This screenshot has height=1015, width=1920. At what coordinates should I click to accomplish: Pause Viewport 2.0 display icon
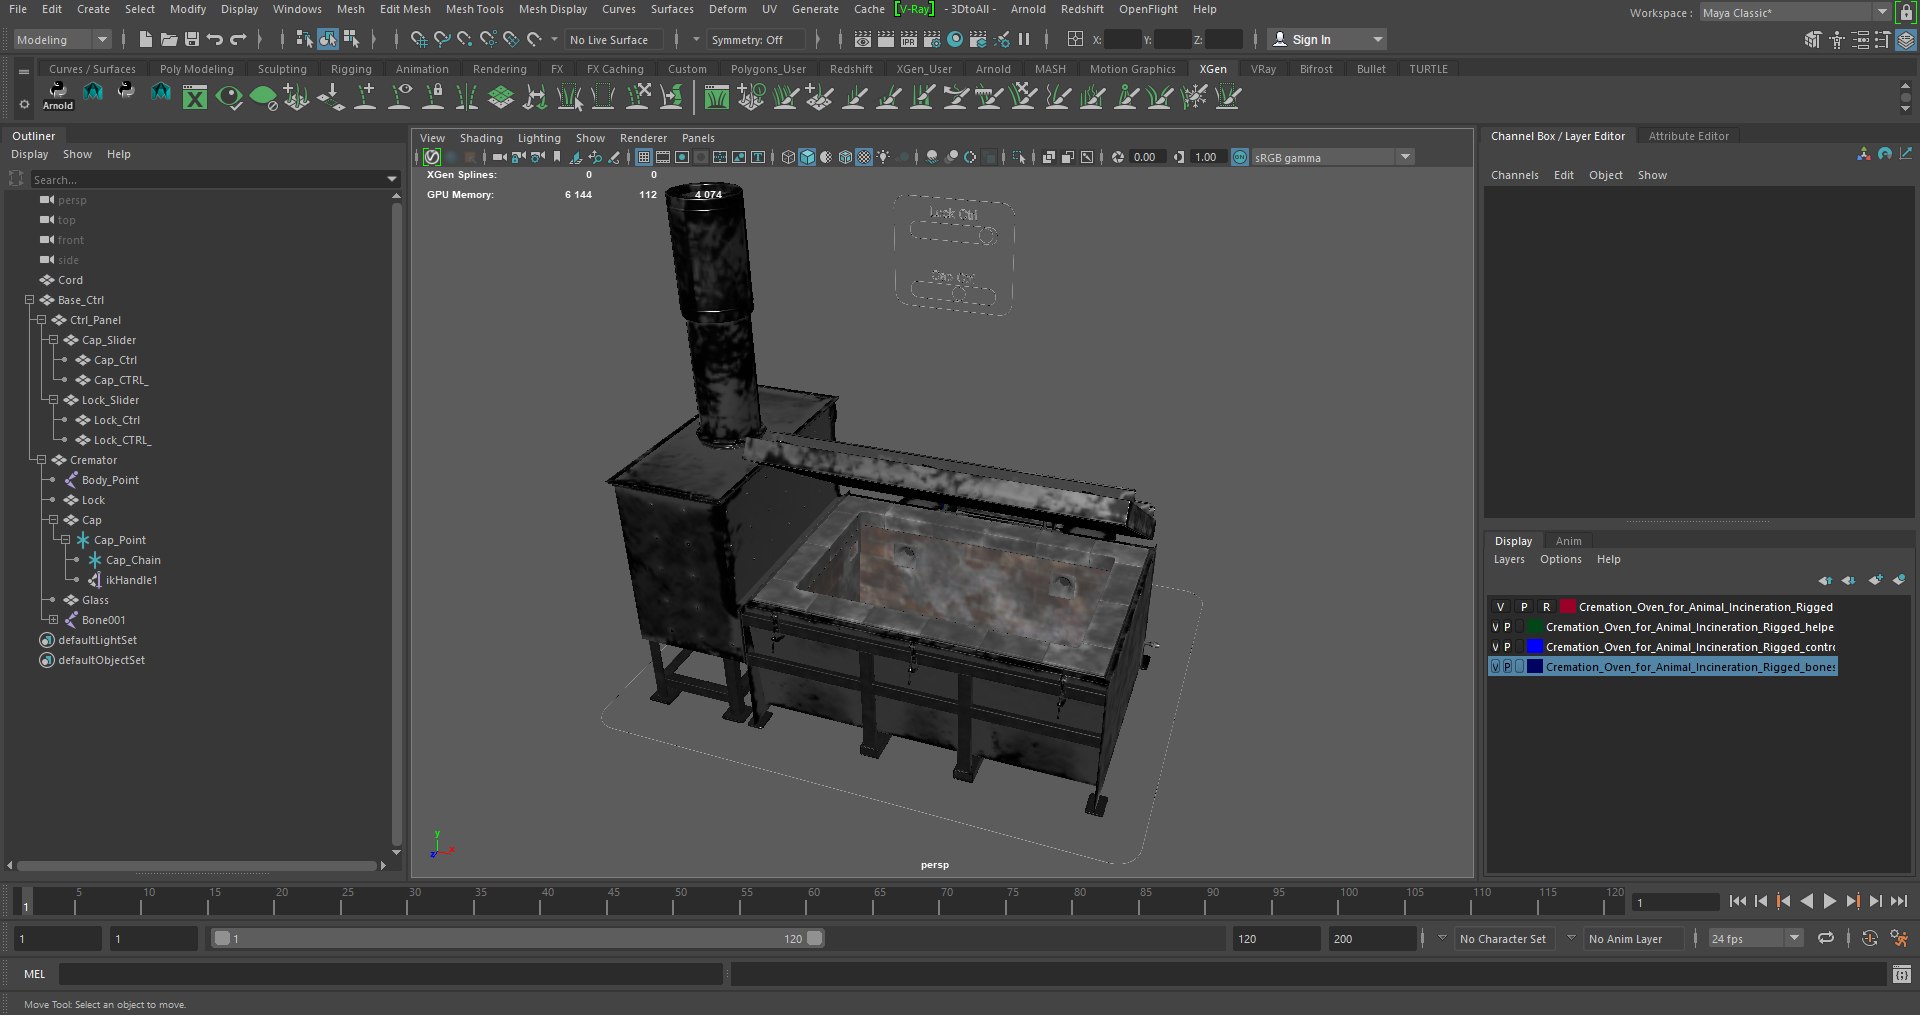click(1024, 39)
